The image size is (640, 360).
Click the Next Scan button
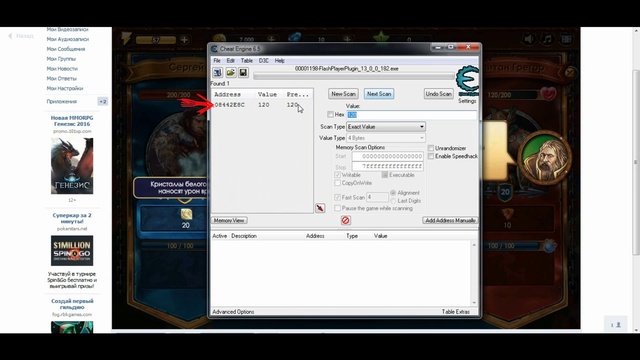coord(379,94)
